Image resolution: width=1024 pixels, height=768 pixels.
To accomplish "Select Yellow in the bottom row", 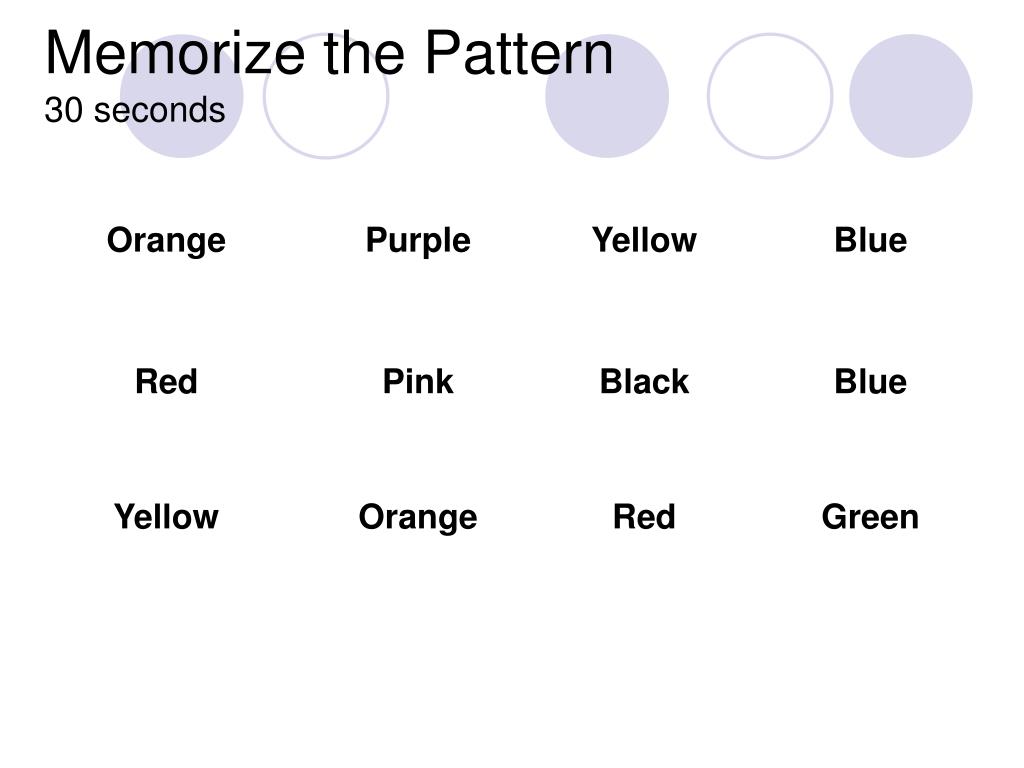I will click(166, 517).
